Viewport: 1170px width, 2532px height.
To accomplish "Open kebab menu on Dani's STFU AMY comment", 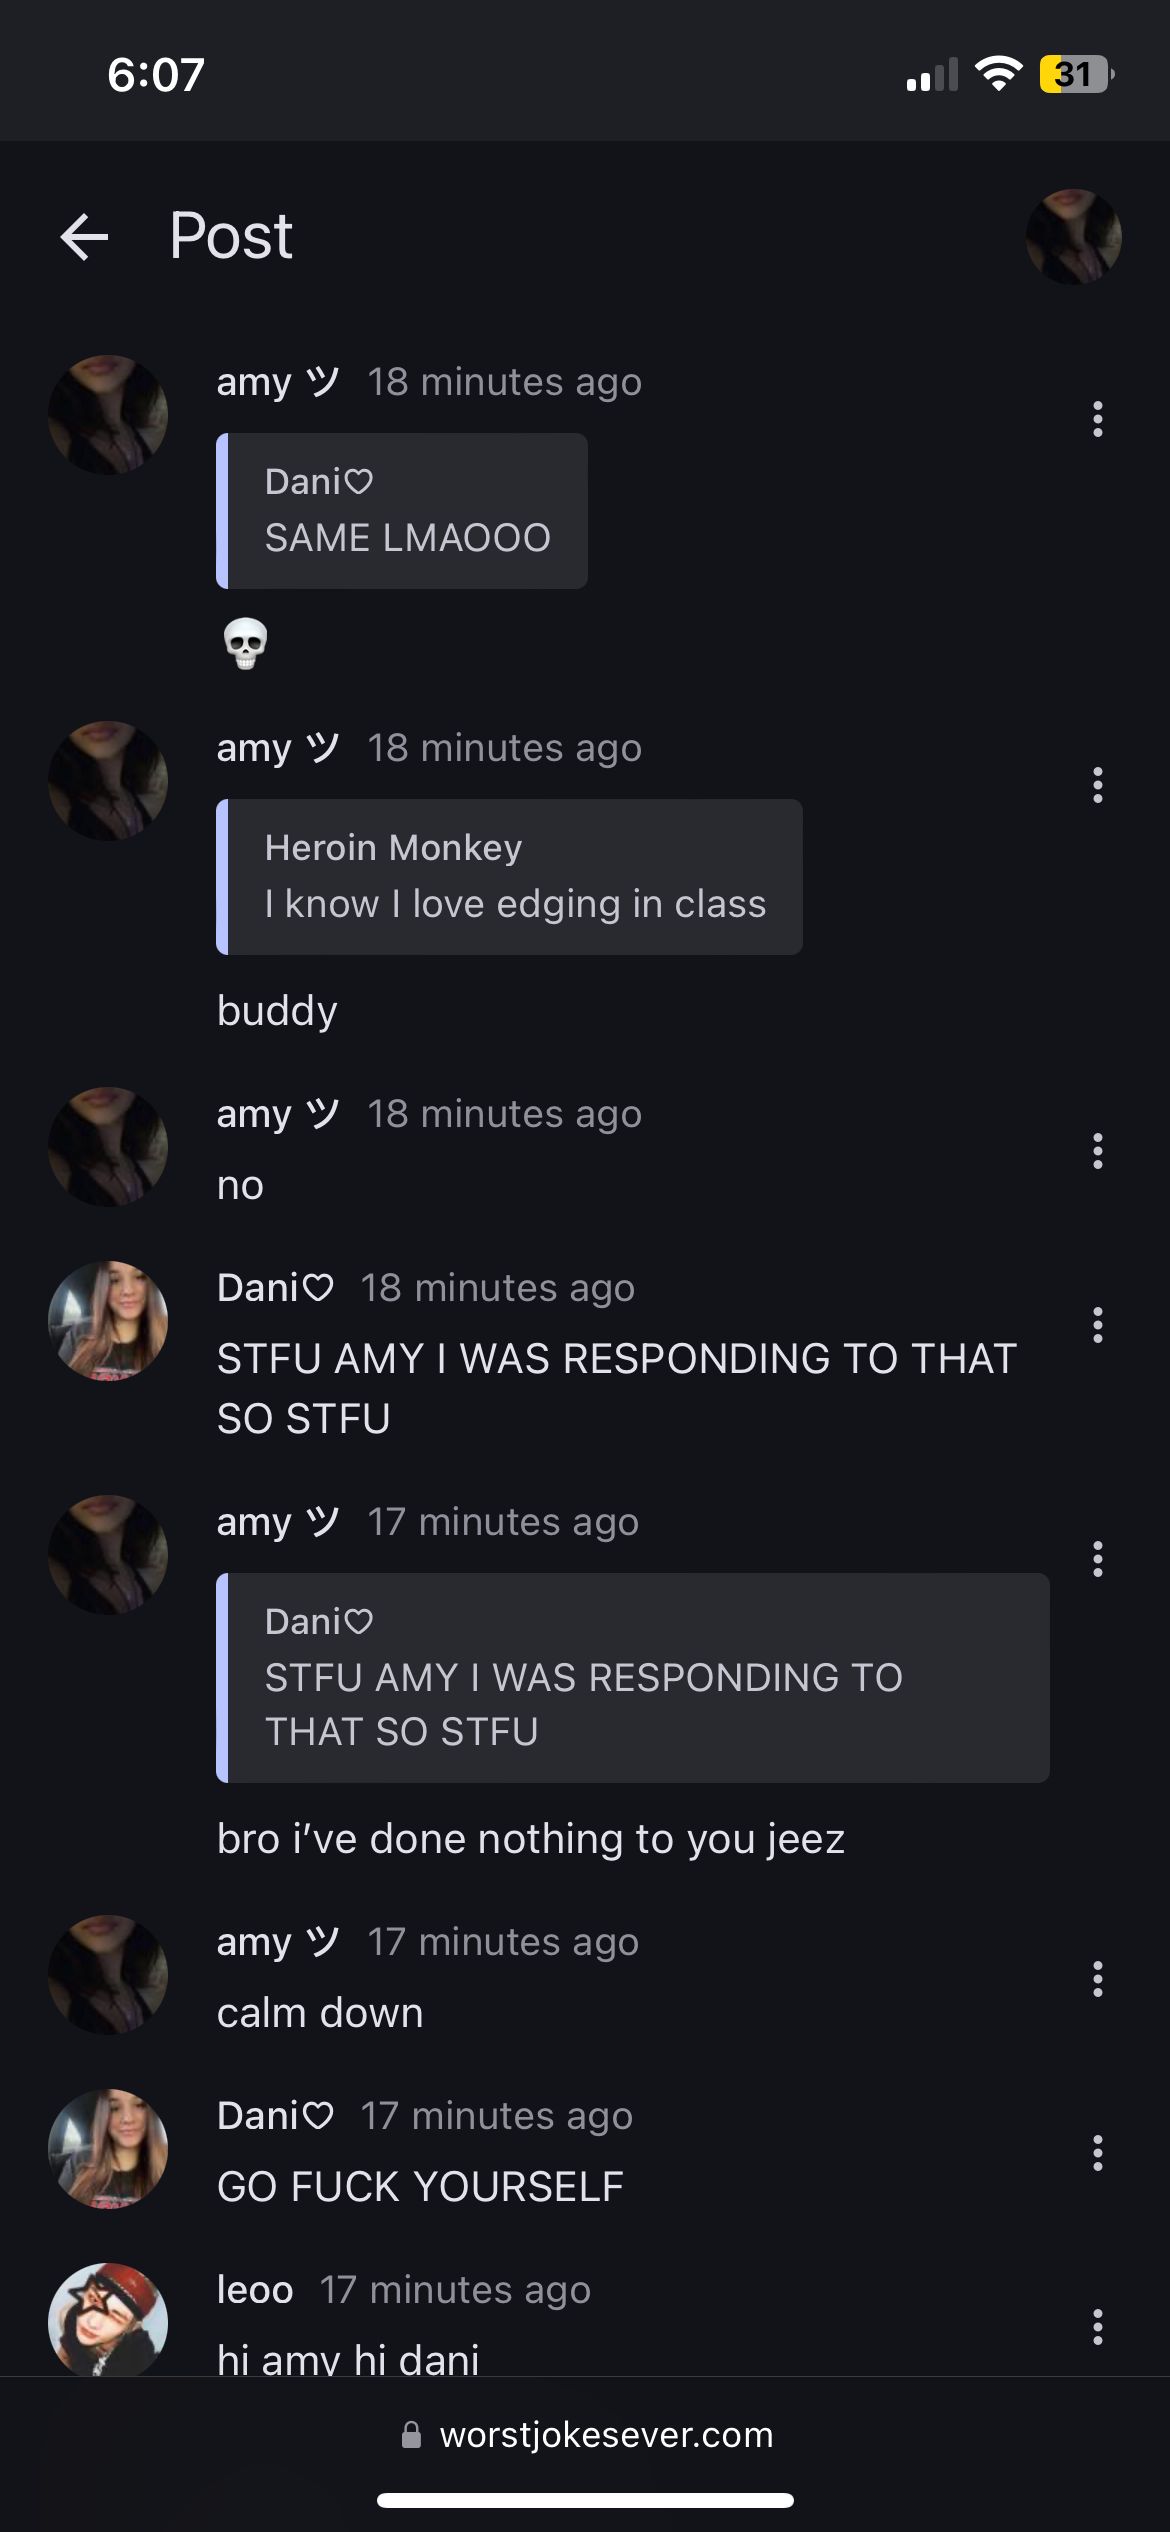I will pos(1097,1325).
